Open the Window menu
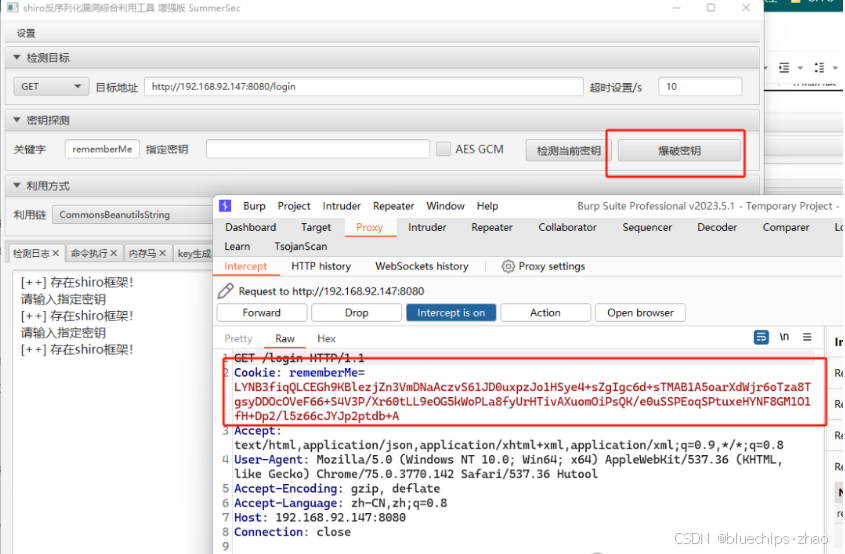This screenshot has height=554, width=845. (x=445, y=206)
